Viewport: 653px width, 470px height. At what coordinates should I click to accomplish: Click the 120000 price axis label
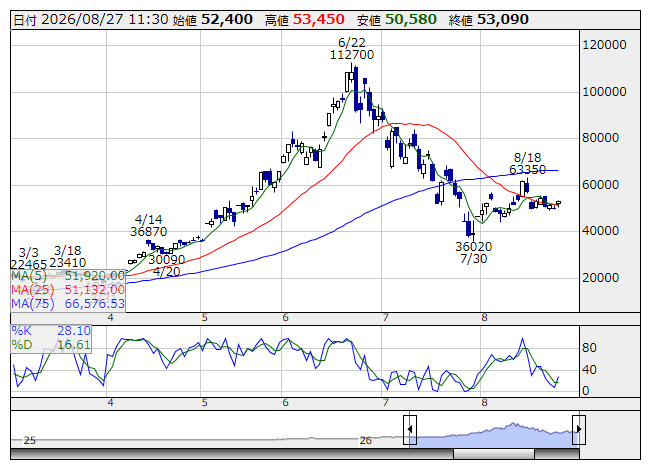604,45
